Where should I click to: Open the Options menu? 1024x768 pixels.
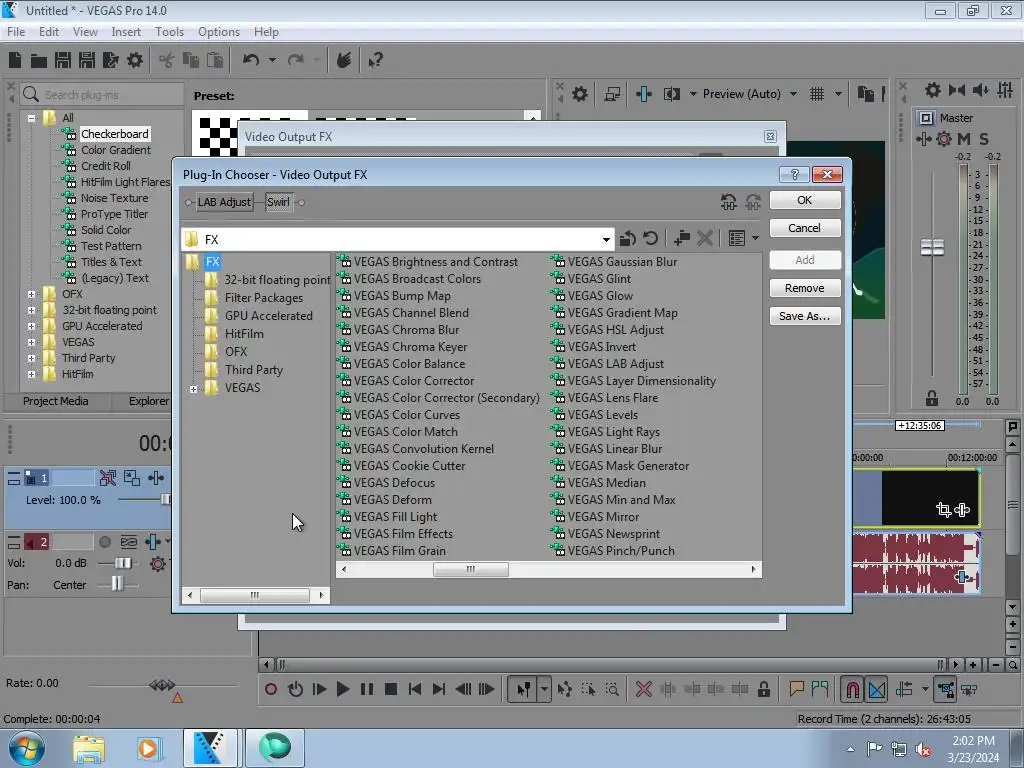[219, 32]
